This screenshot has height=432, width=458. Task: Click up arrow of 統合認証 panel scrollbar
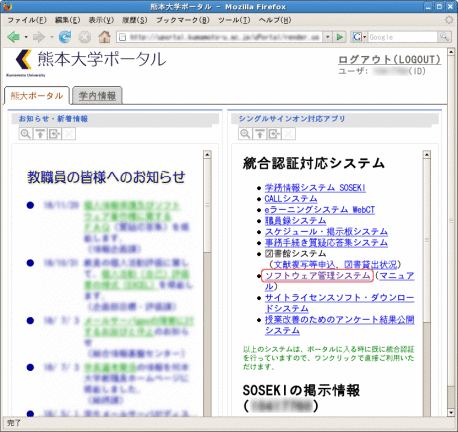(426, 154)
